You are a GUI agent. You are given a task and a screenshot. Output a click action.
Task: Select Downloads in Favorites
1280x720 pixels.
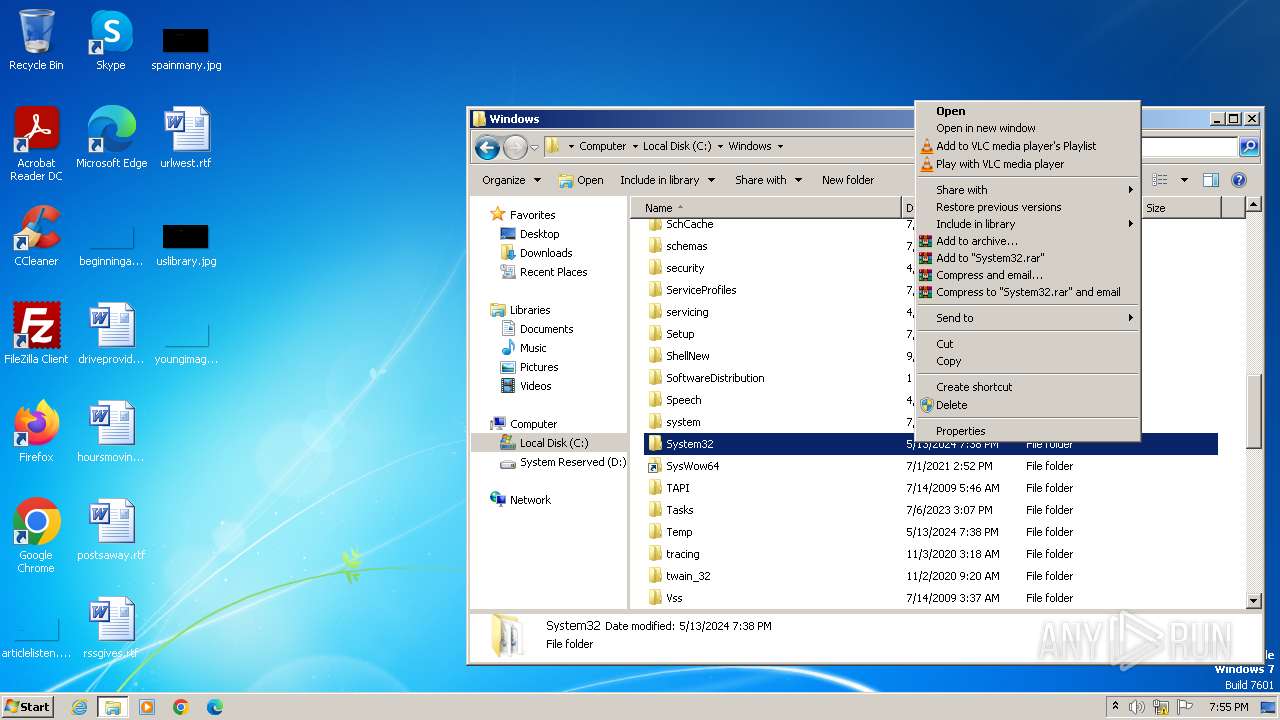click(x=545, y=253)
